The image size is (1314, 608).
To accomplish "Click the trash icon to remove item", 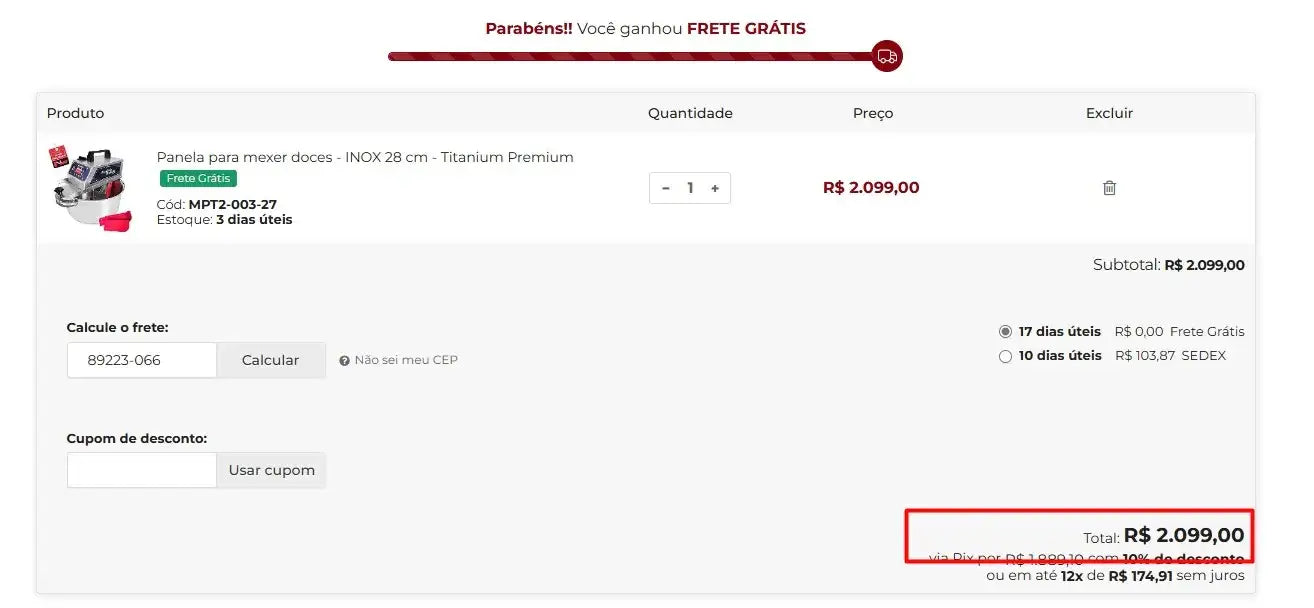I will tap(1109, 188).
